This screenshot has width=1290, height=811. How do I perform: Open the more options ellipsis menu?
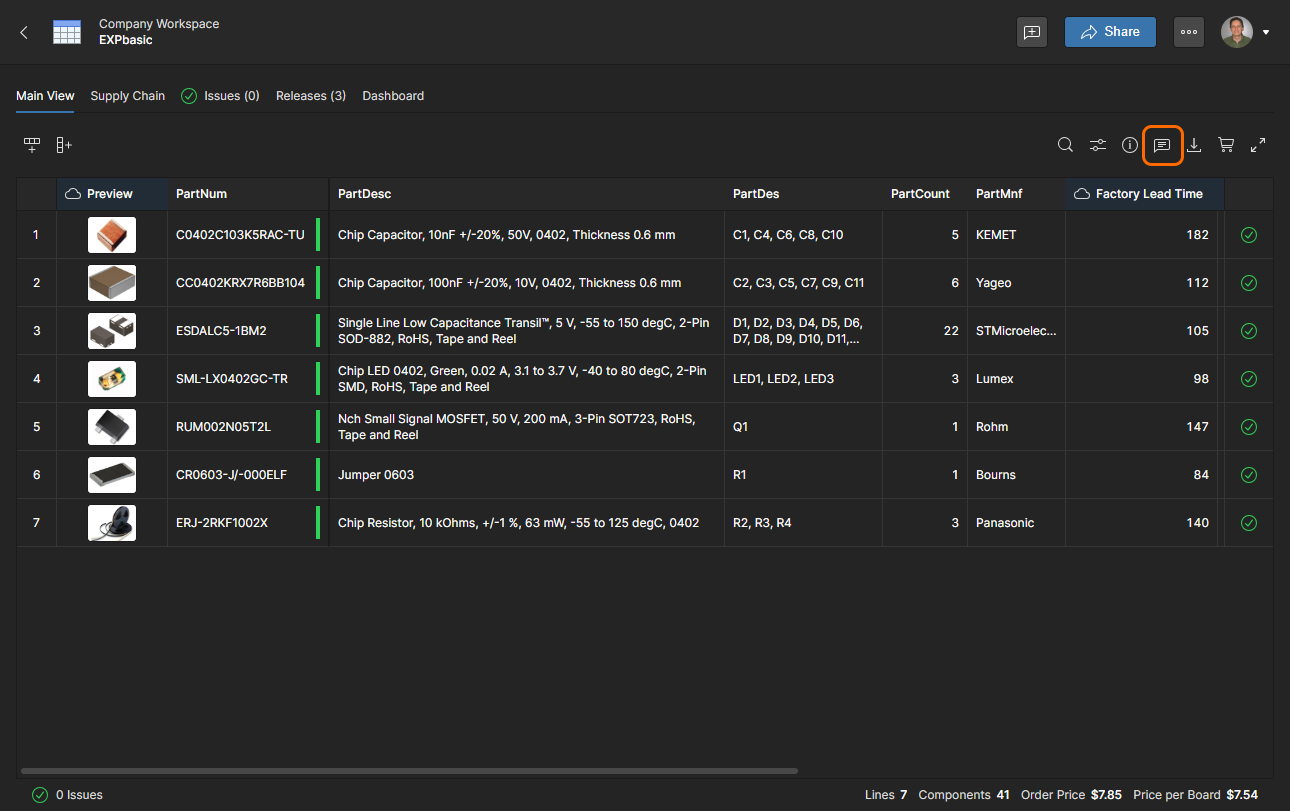tap(1189, 32)
